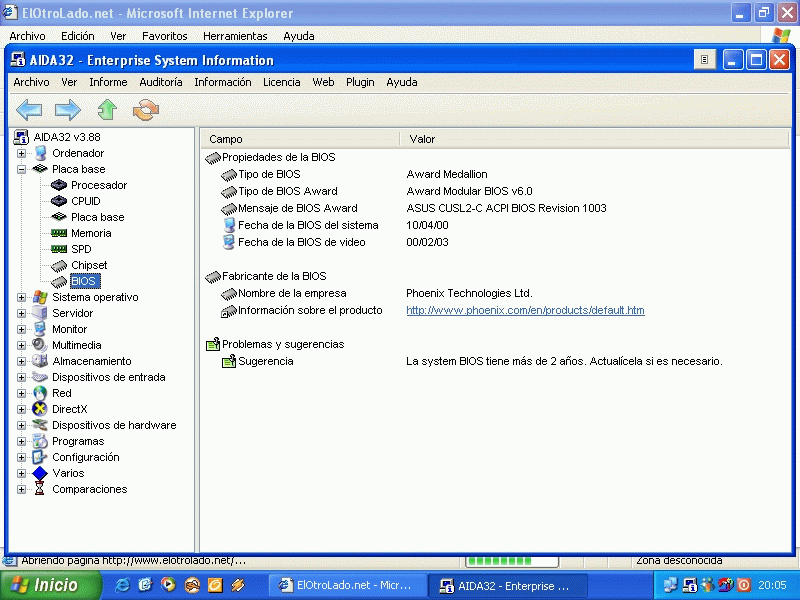Click the Configuración icon in tree
Image resolution: width=800 pixels, height=600 pixels.
(40, 457)
